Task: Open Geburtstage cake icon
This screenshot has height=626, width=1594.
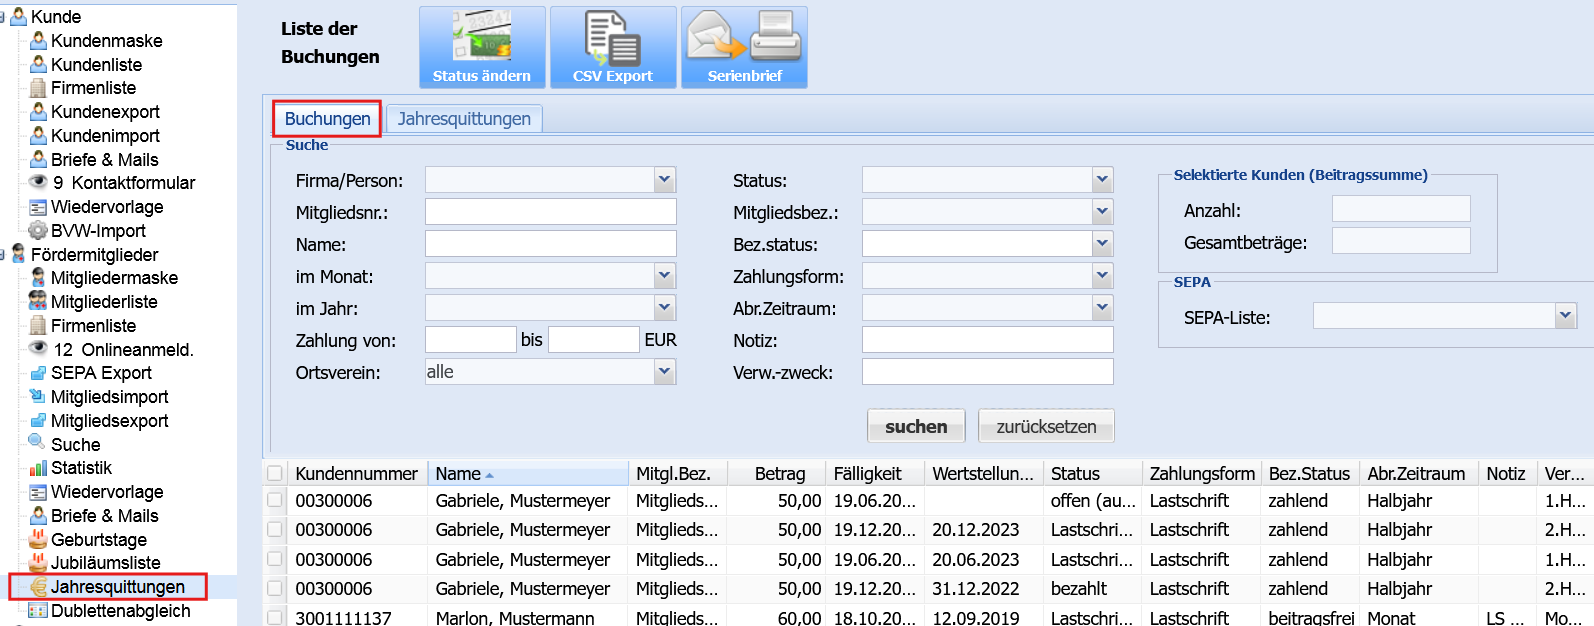Action: point(38,539)
